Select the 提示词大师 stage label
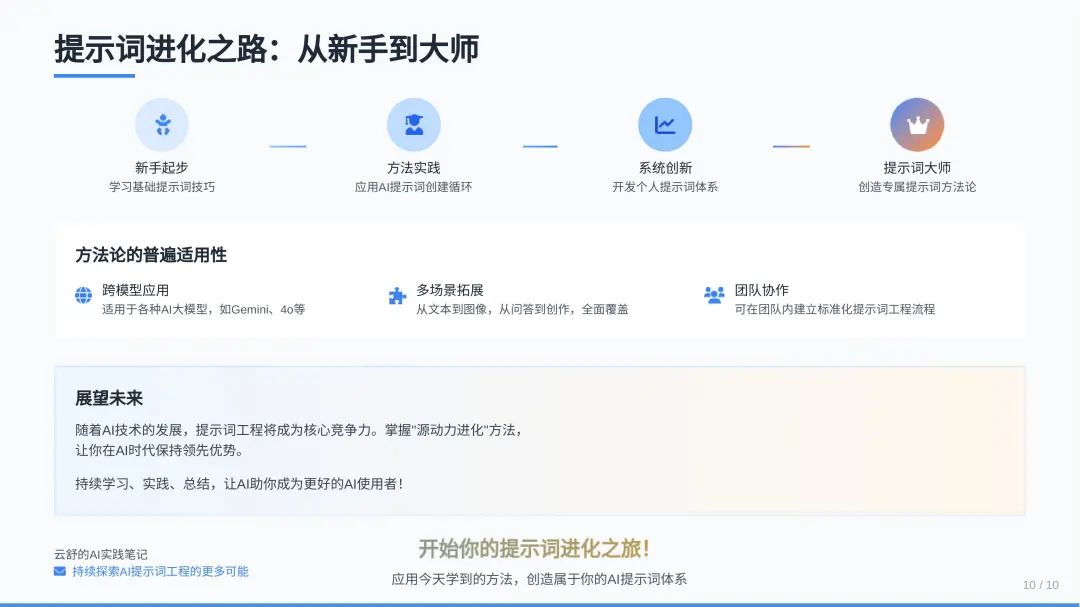 917,167
